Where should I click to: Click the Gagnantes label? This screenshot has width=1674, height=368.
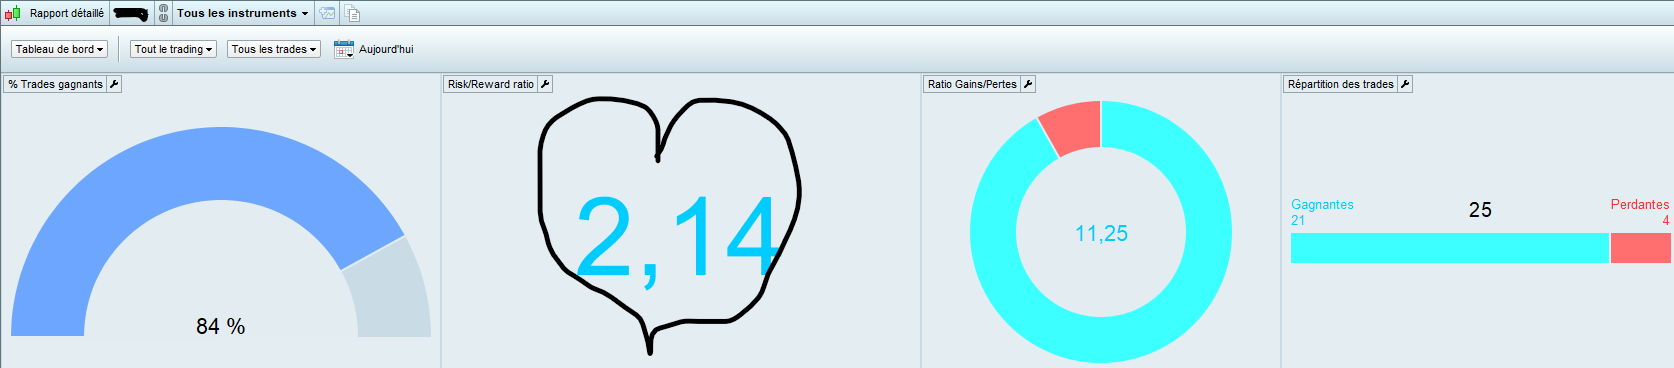(x=1322, y=204)
